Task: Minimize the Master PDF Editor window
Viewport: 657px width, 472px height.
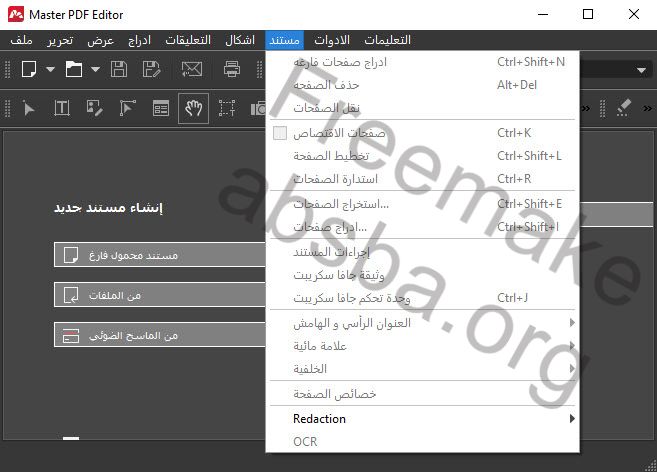Action: coord(543,14)
